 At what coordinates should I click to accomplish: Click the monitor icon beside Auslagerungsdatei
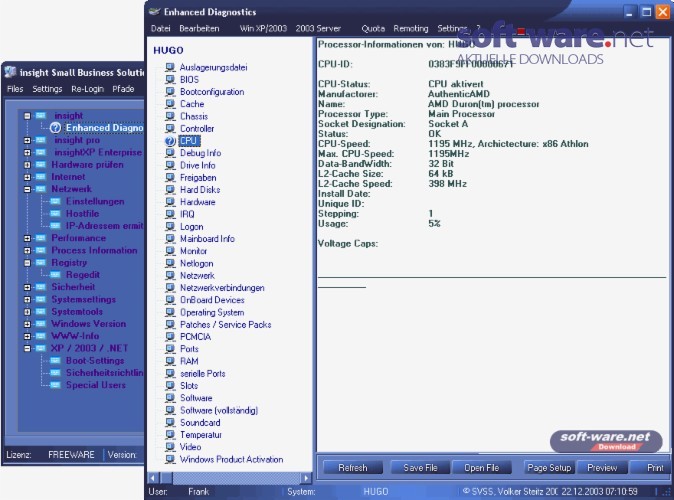tap(170, 67)
